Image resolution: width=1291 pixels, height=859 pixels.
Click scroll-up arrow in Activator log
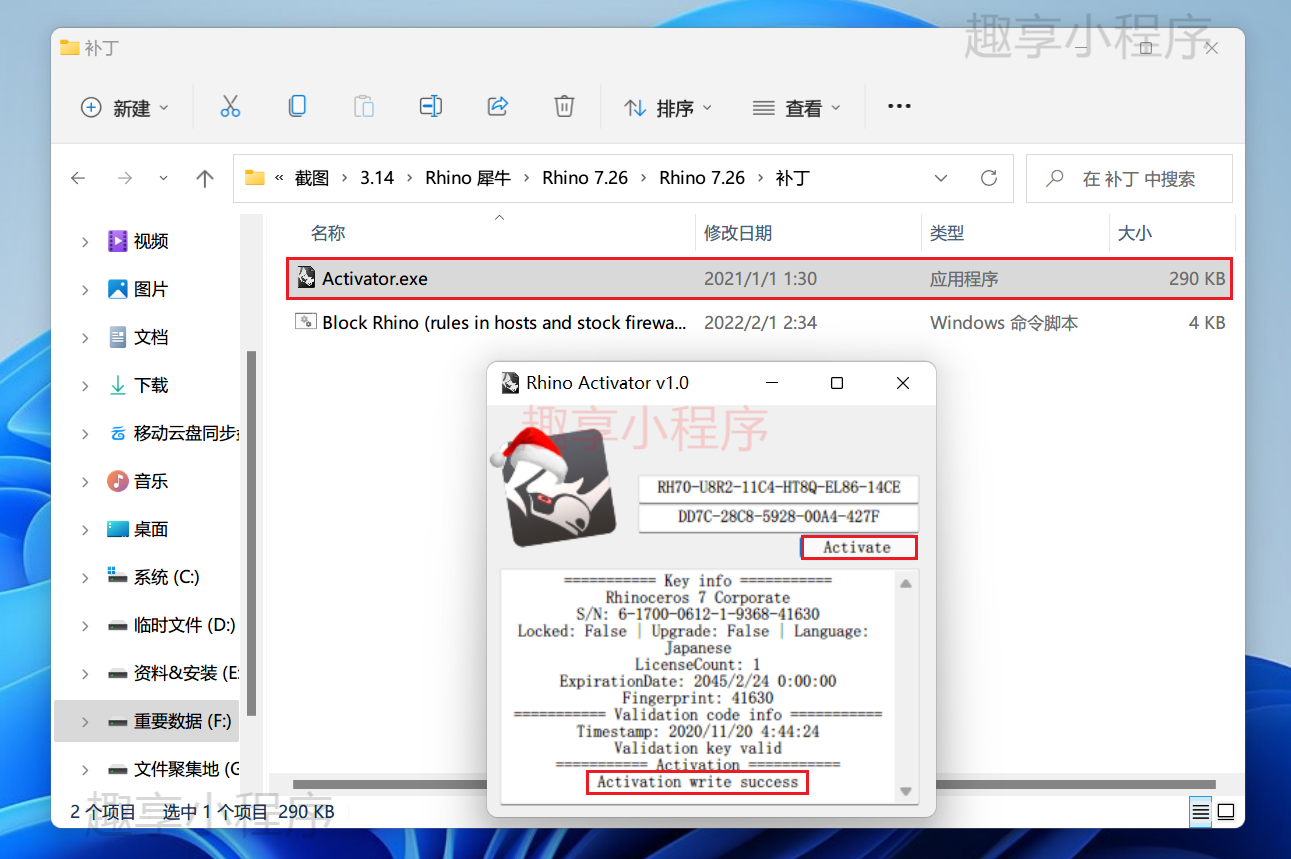pos(906,583)
